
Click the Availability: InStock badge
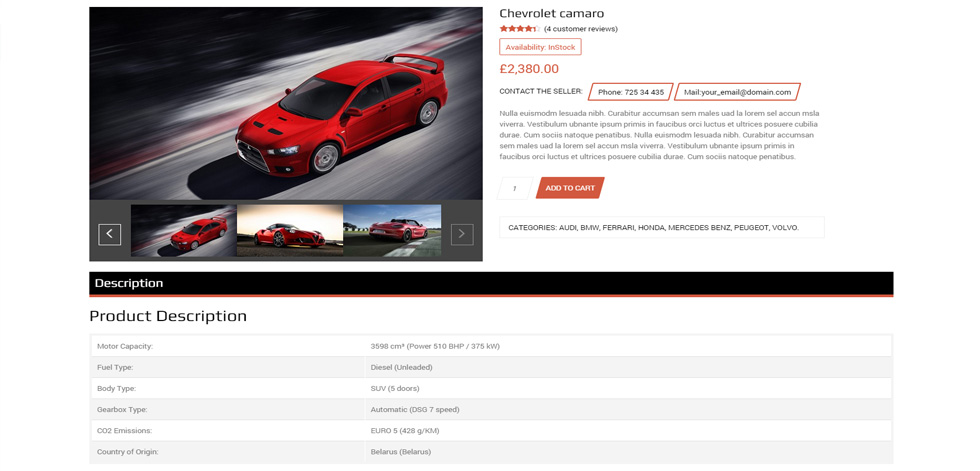(541, 47)
